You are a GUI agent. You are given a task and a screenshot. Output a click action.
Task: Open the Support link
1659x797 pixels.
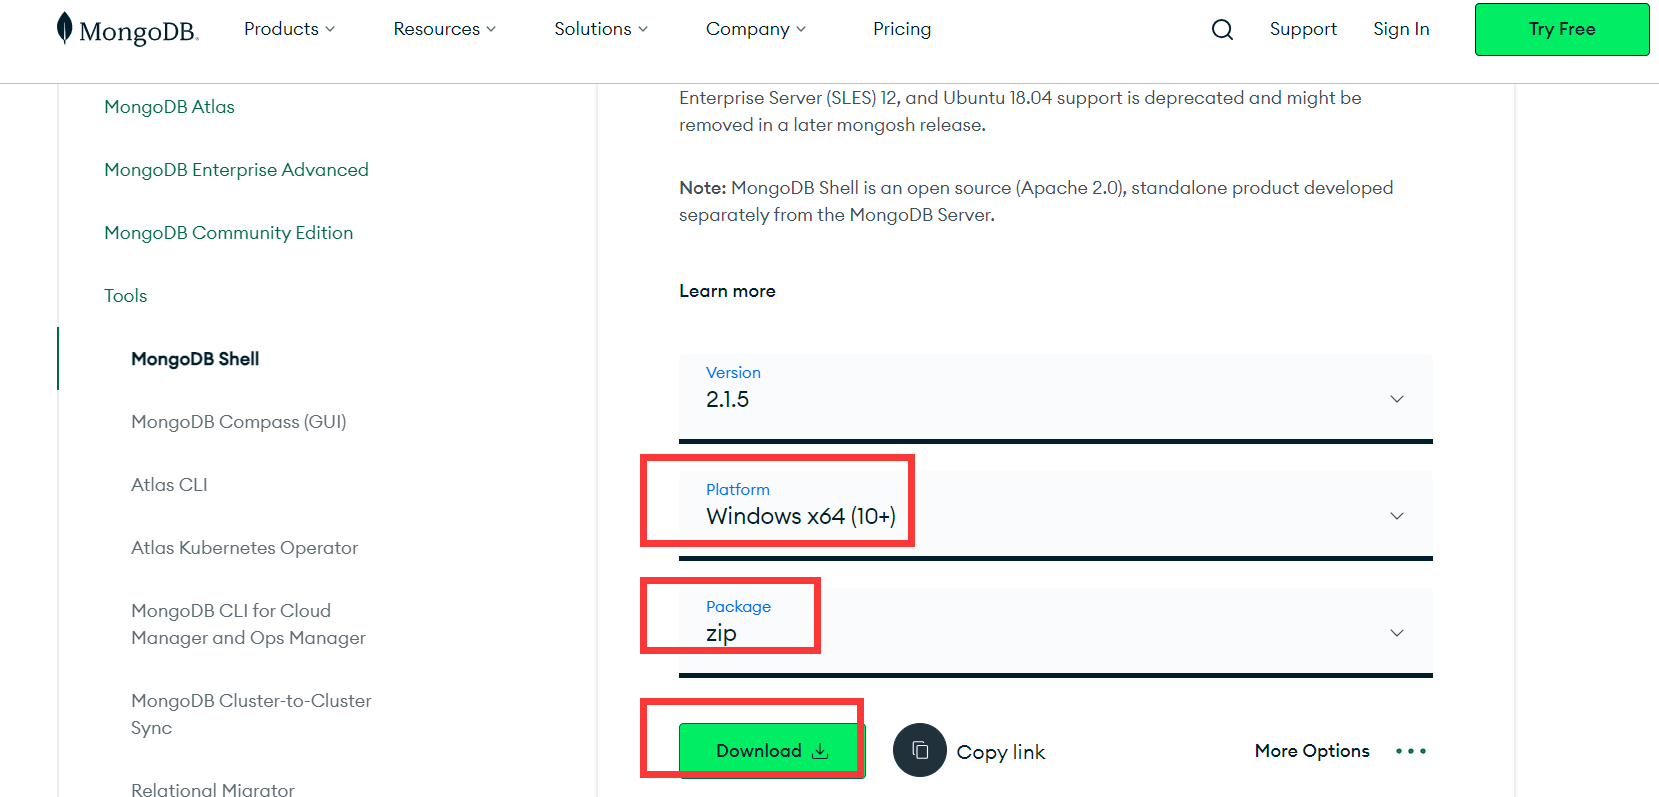click(x=1303, y=29)
